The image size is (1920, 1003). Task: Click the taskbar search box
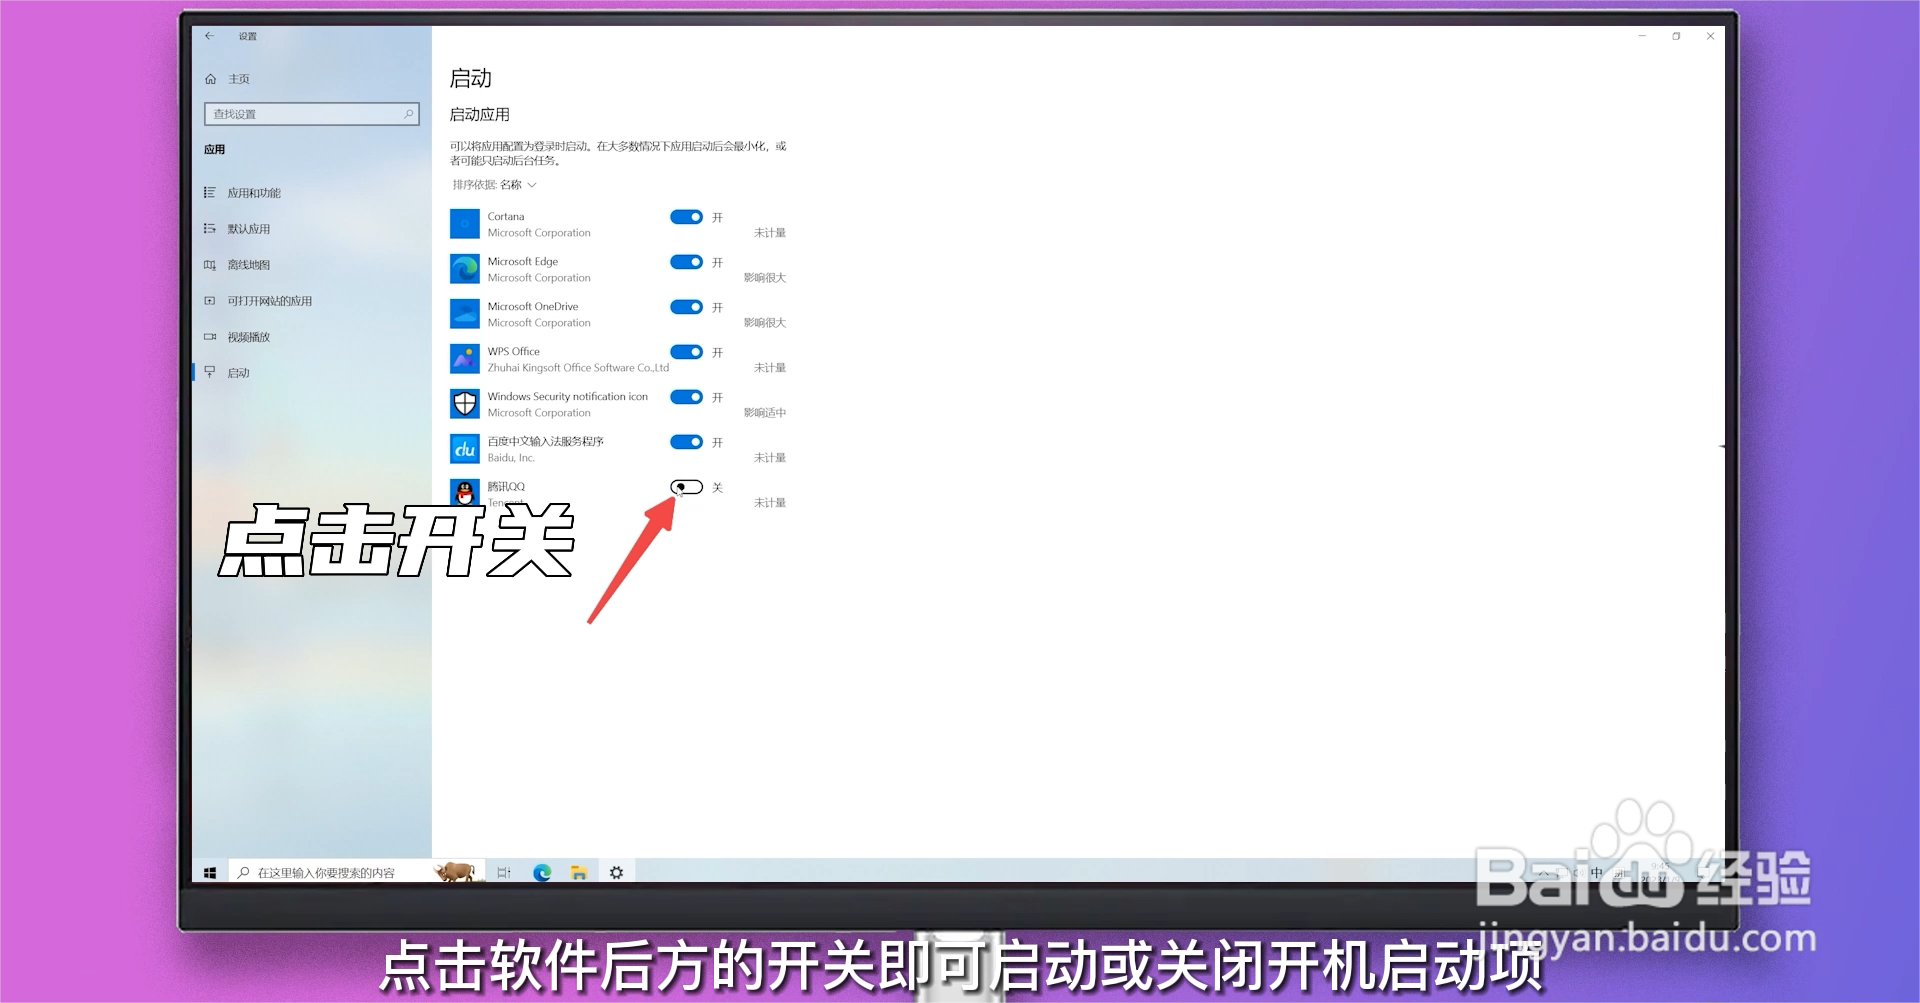[x=356, y=873]
